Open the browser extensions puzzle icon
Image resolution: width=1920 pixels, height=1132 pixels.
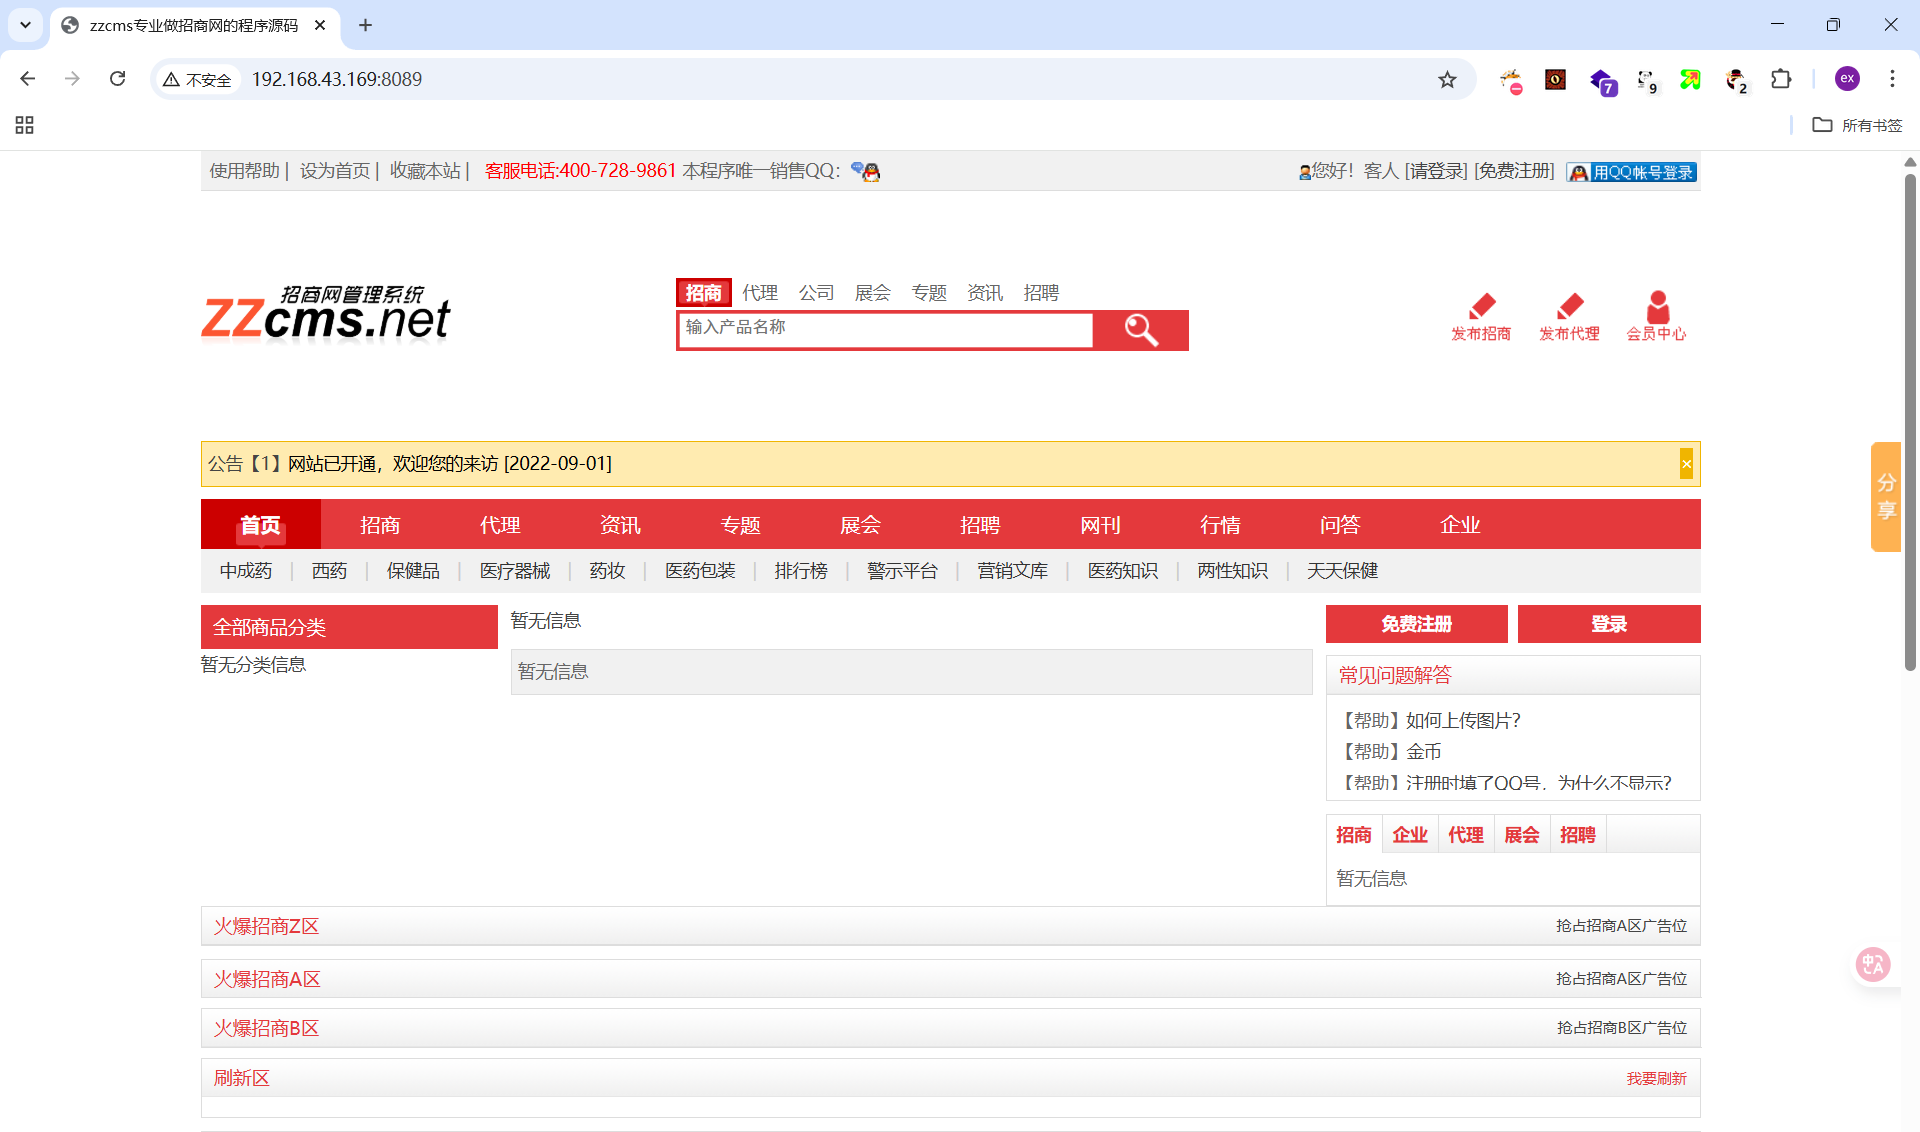pyautogui.click(x=1781, y=80)
